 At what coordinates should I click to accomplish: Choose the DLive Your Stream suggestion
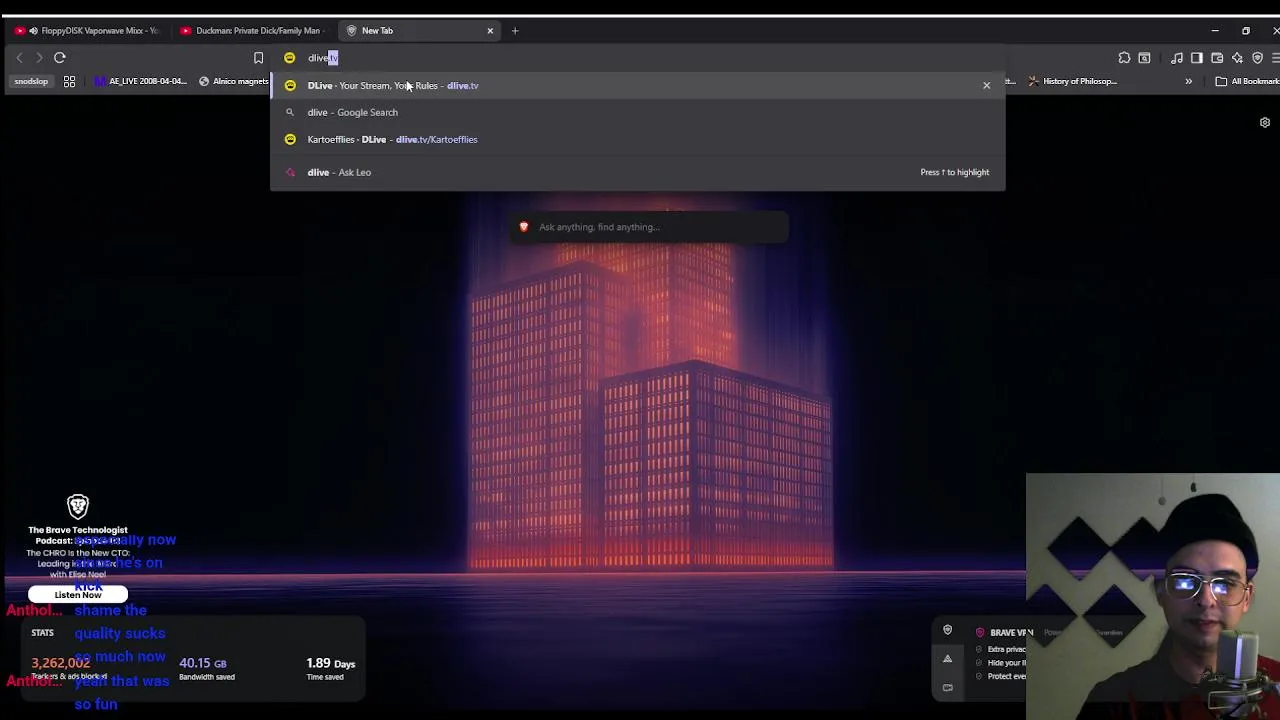click(637, 85)
